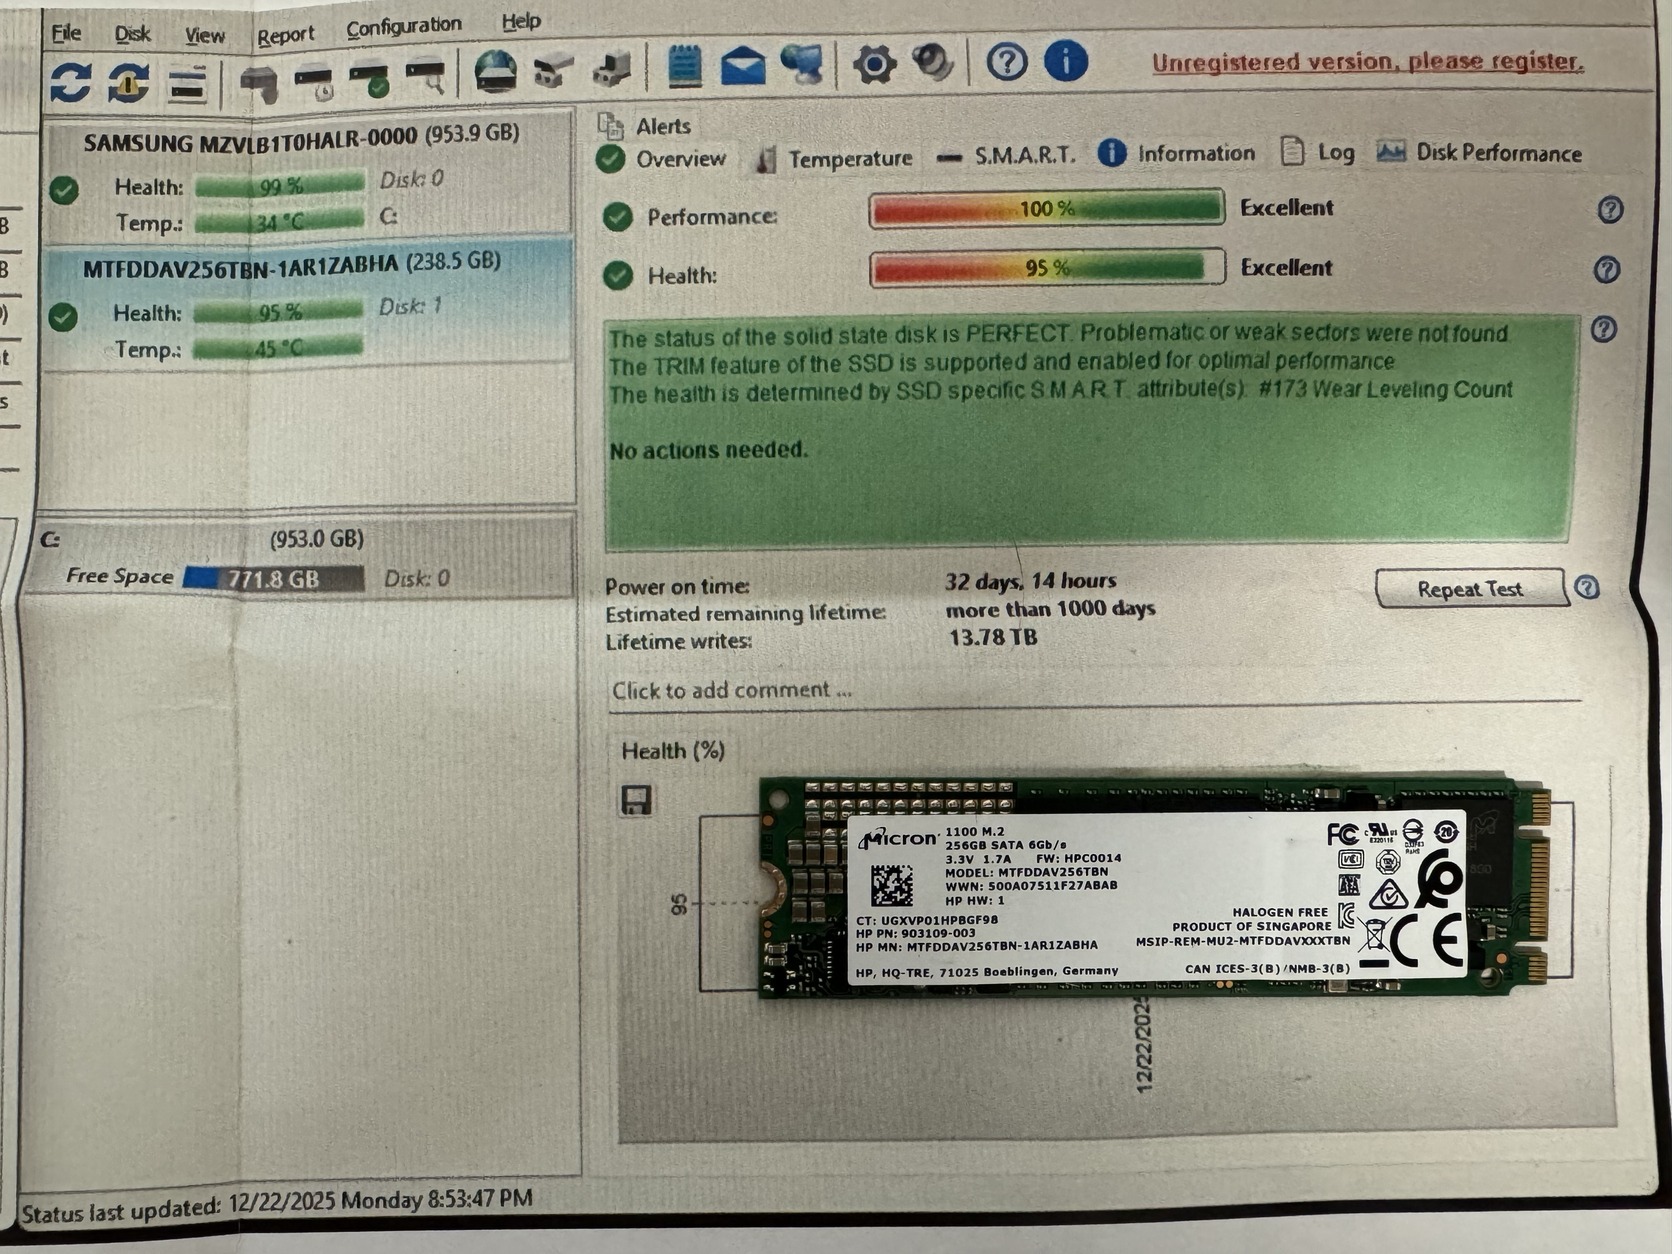Click the globe over disk toolbar icon
Viewport: 1672px width, 1254px height.
(x=496, y=72)
